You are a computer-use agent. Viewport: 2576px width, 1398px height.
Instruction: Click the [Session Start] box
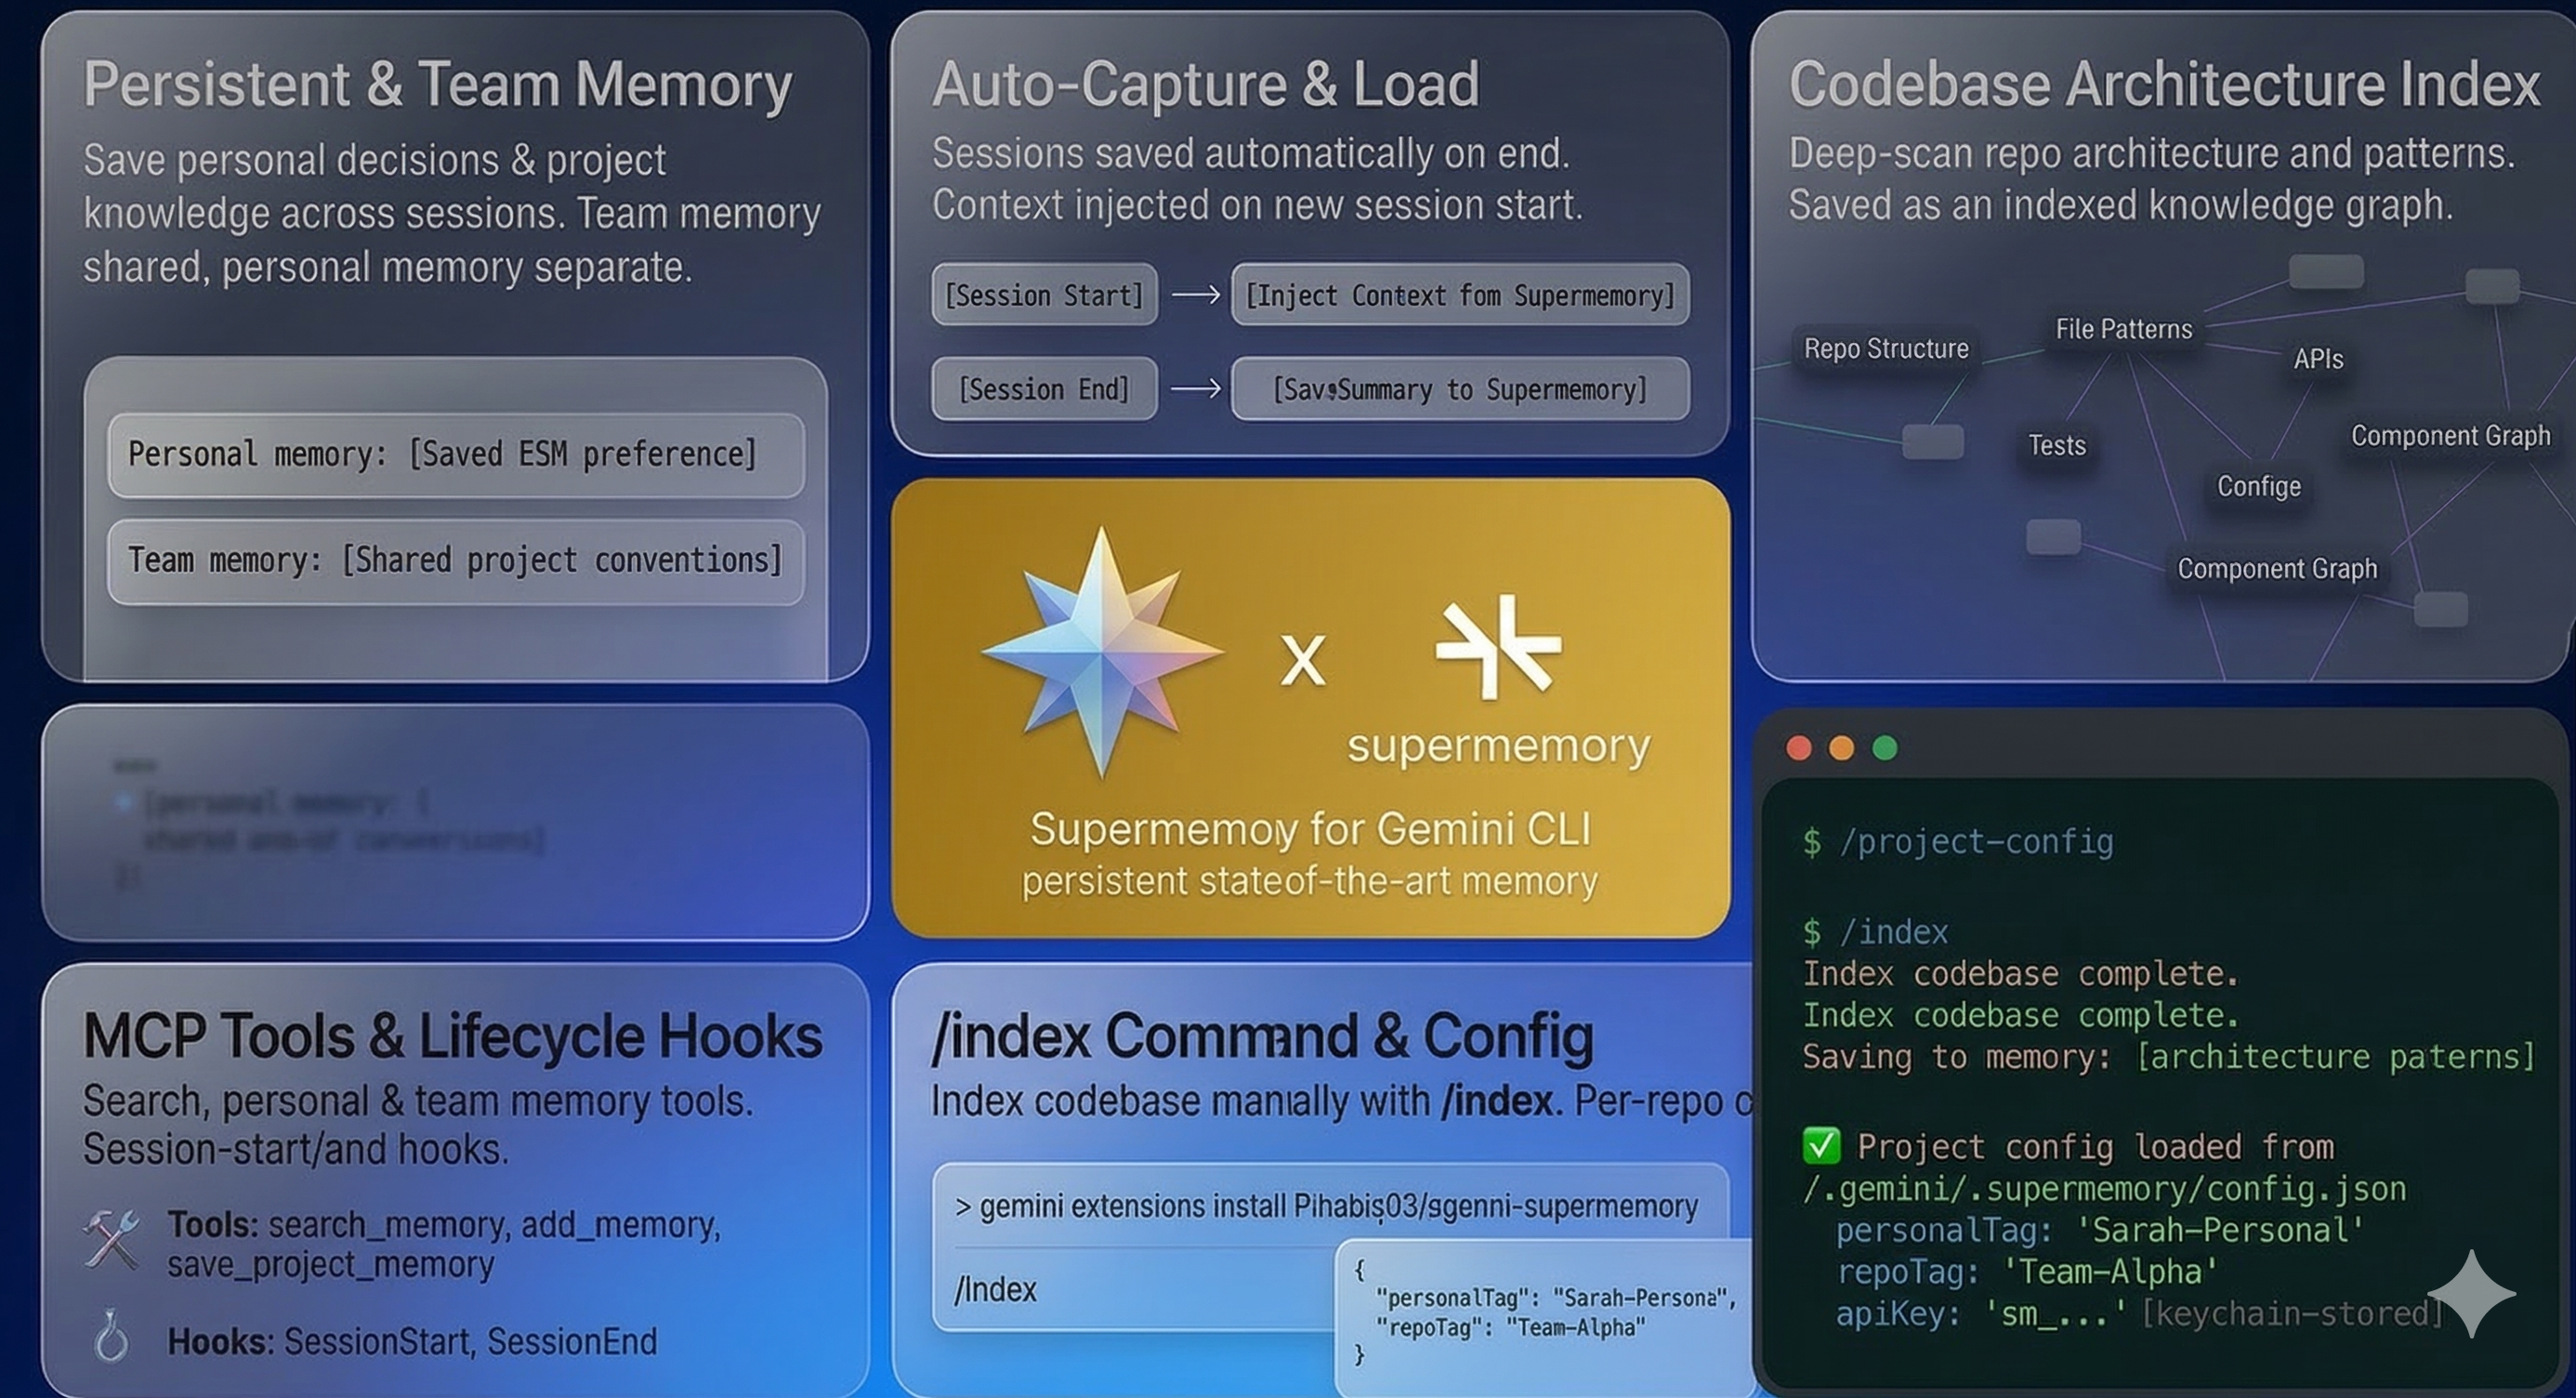(x=1044, y=295)
